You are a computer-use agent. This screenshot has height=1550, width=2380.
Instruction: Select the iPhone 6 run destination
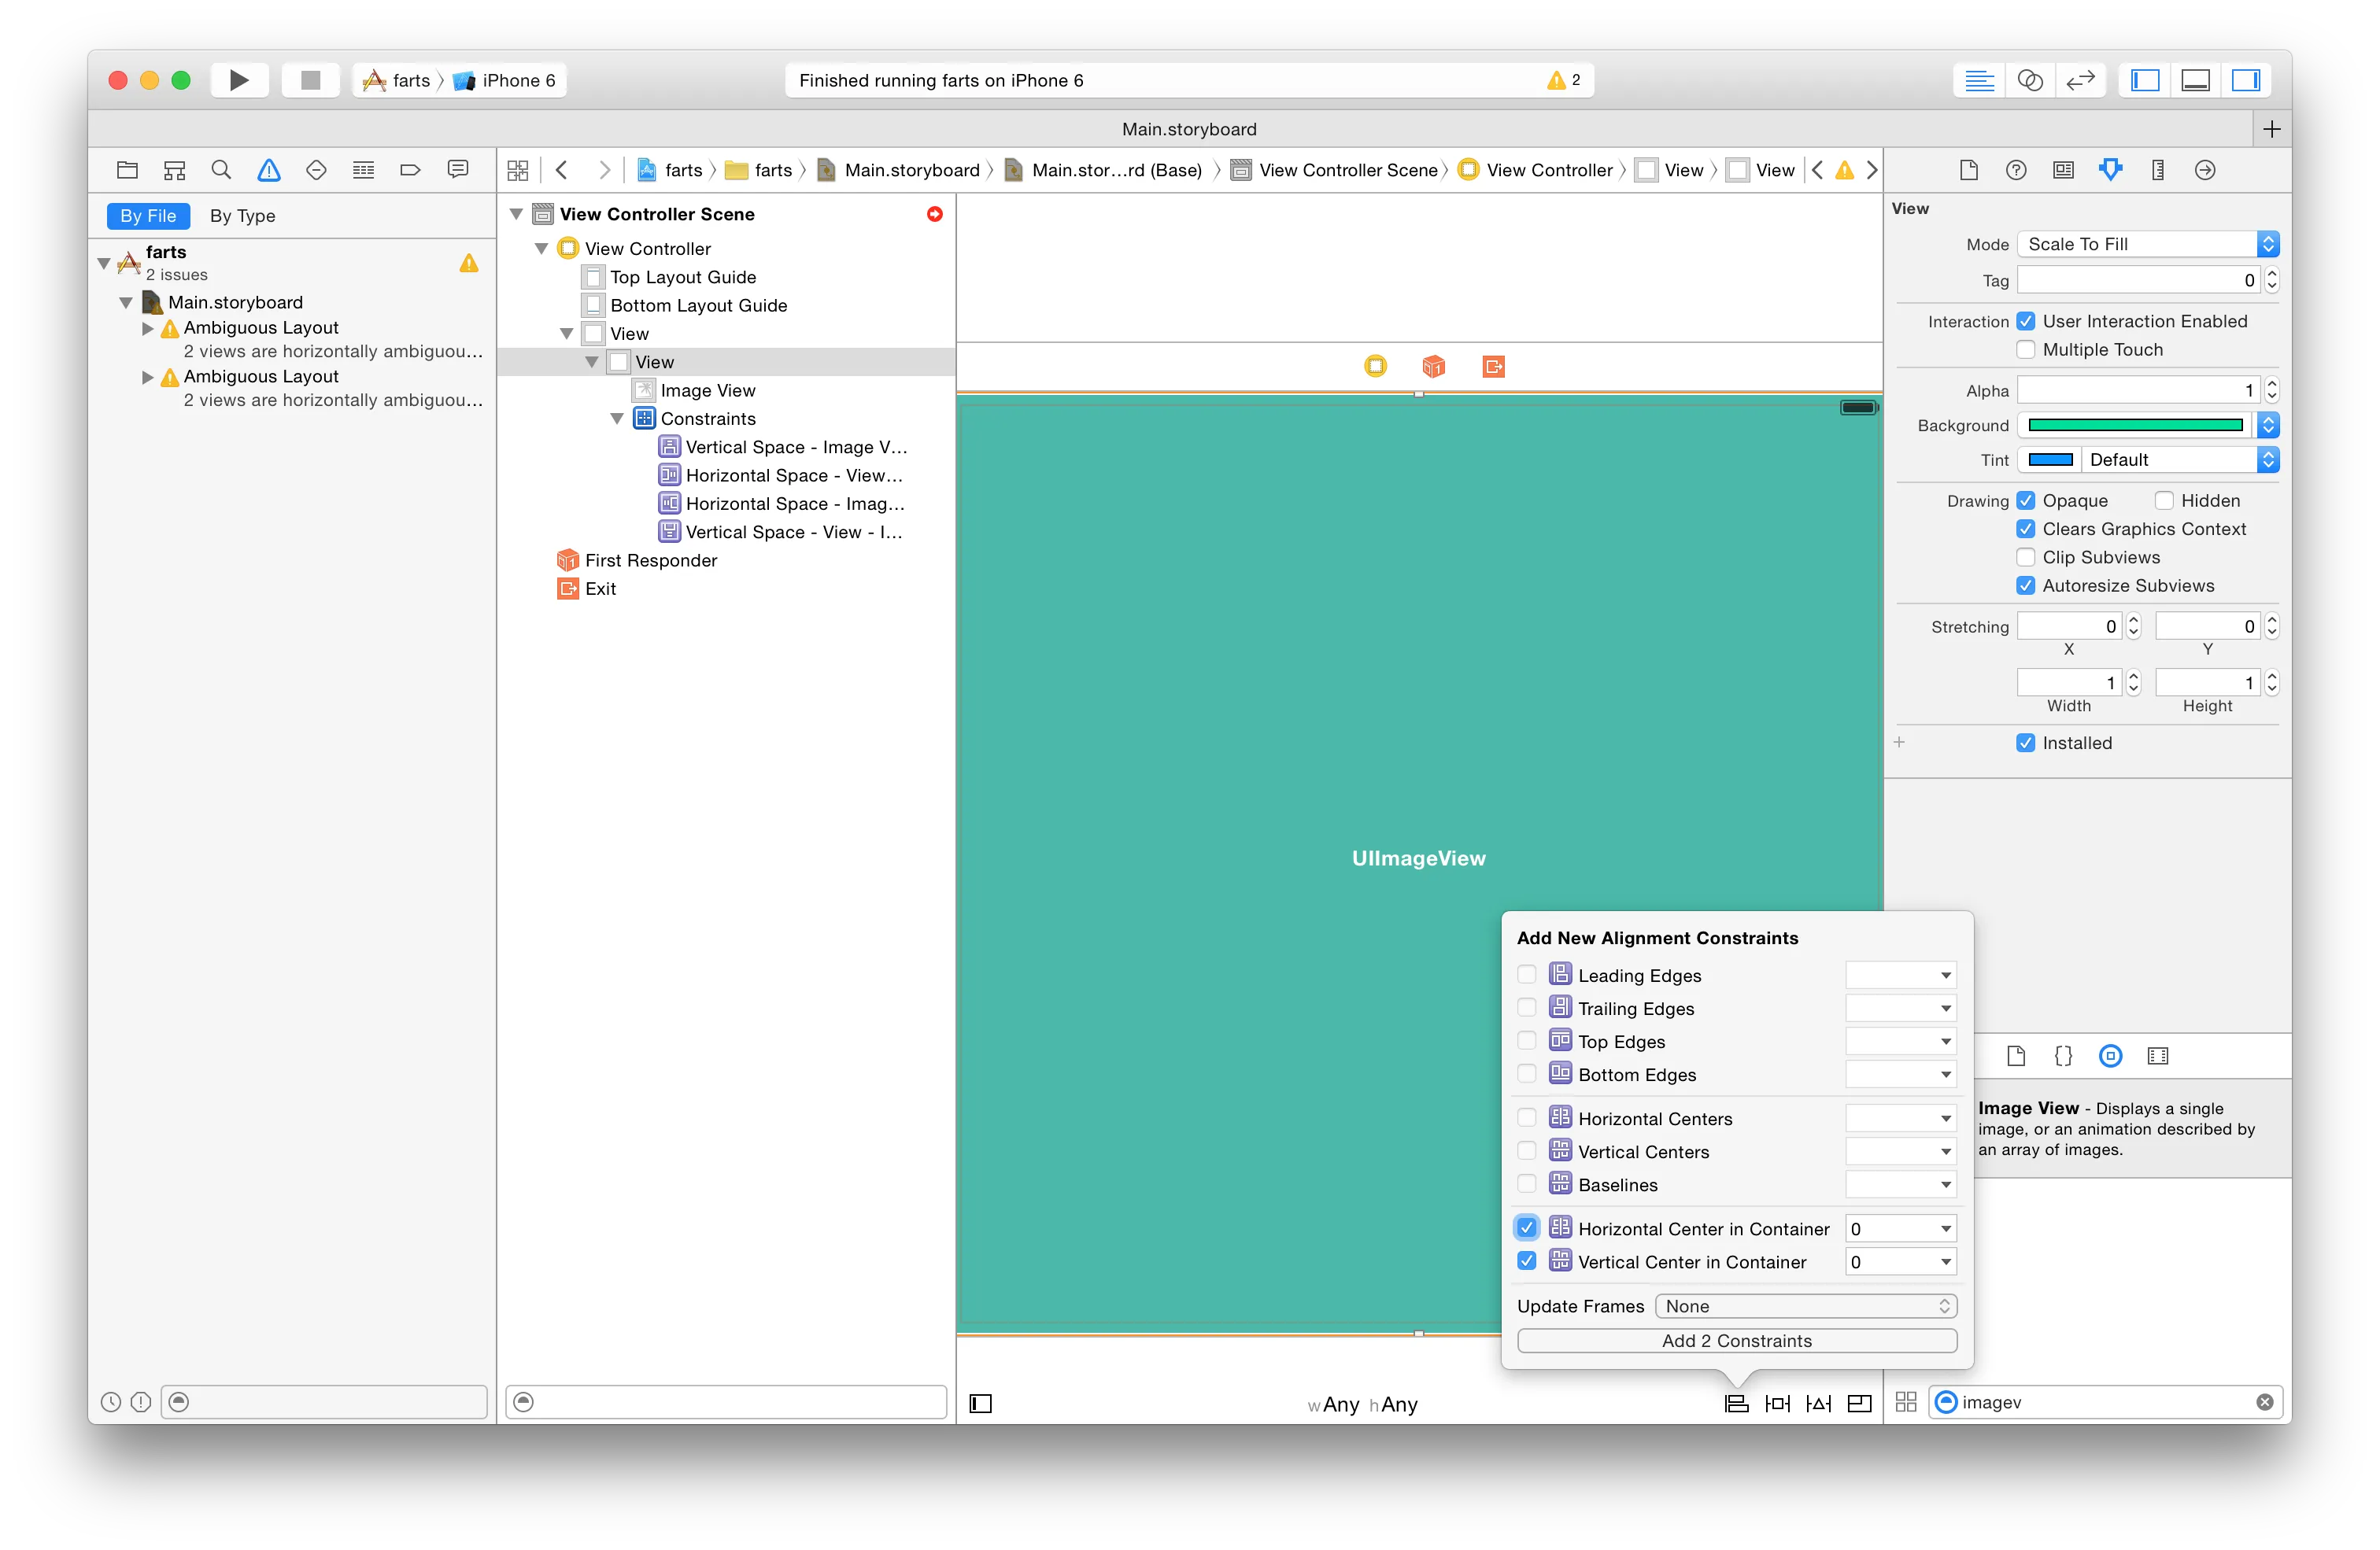(x=505, y=80)
